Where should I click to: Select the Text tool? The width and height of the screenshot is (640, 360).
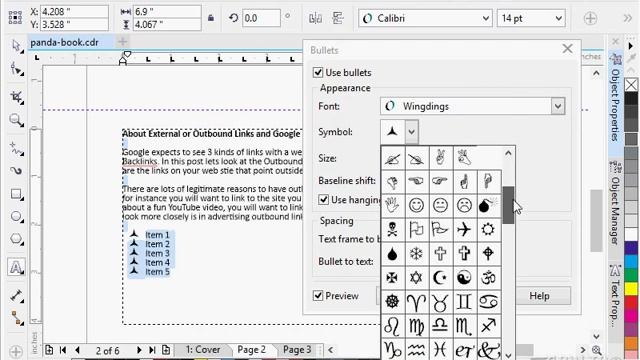pos(16,267)
